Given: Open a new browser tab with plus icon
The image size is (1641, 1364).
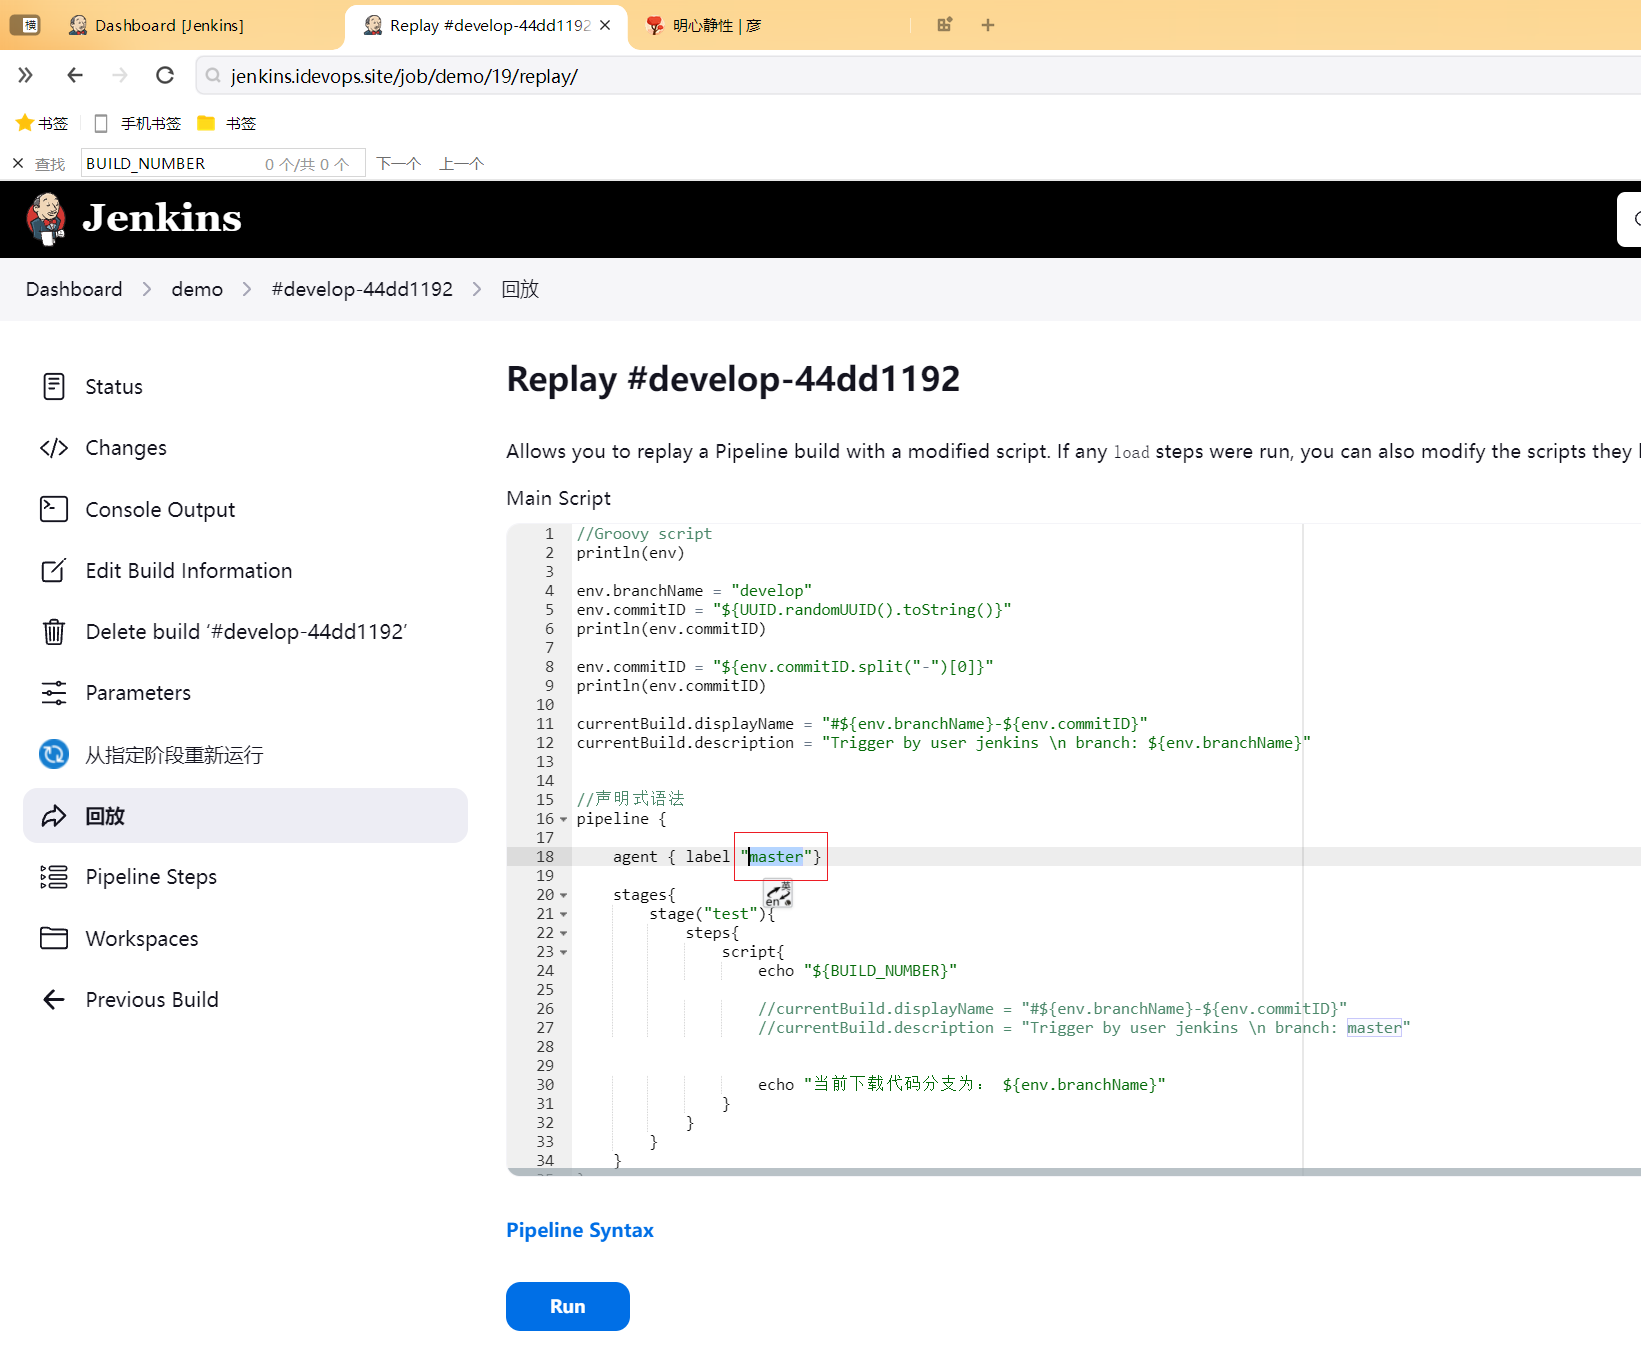Looking at the screenshot, I should tap(988, 25).
